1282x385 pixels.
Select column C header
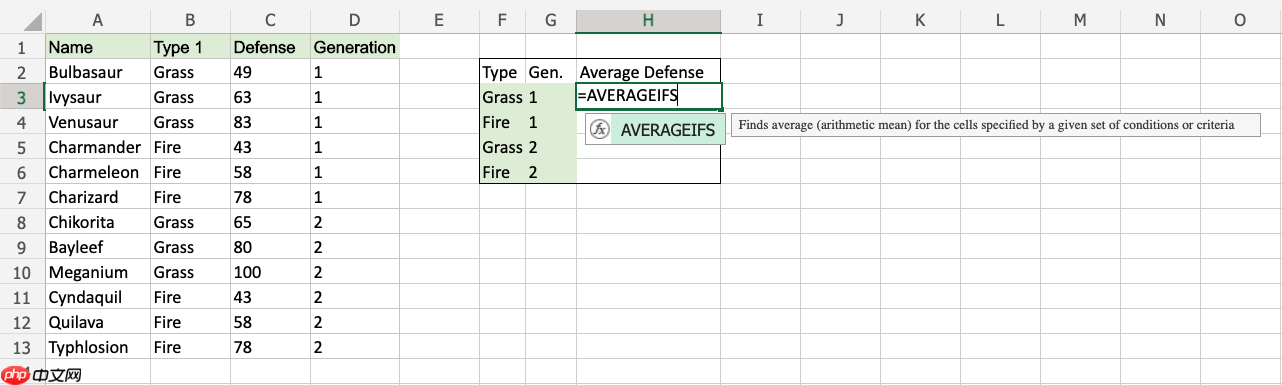click(270, 20)
